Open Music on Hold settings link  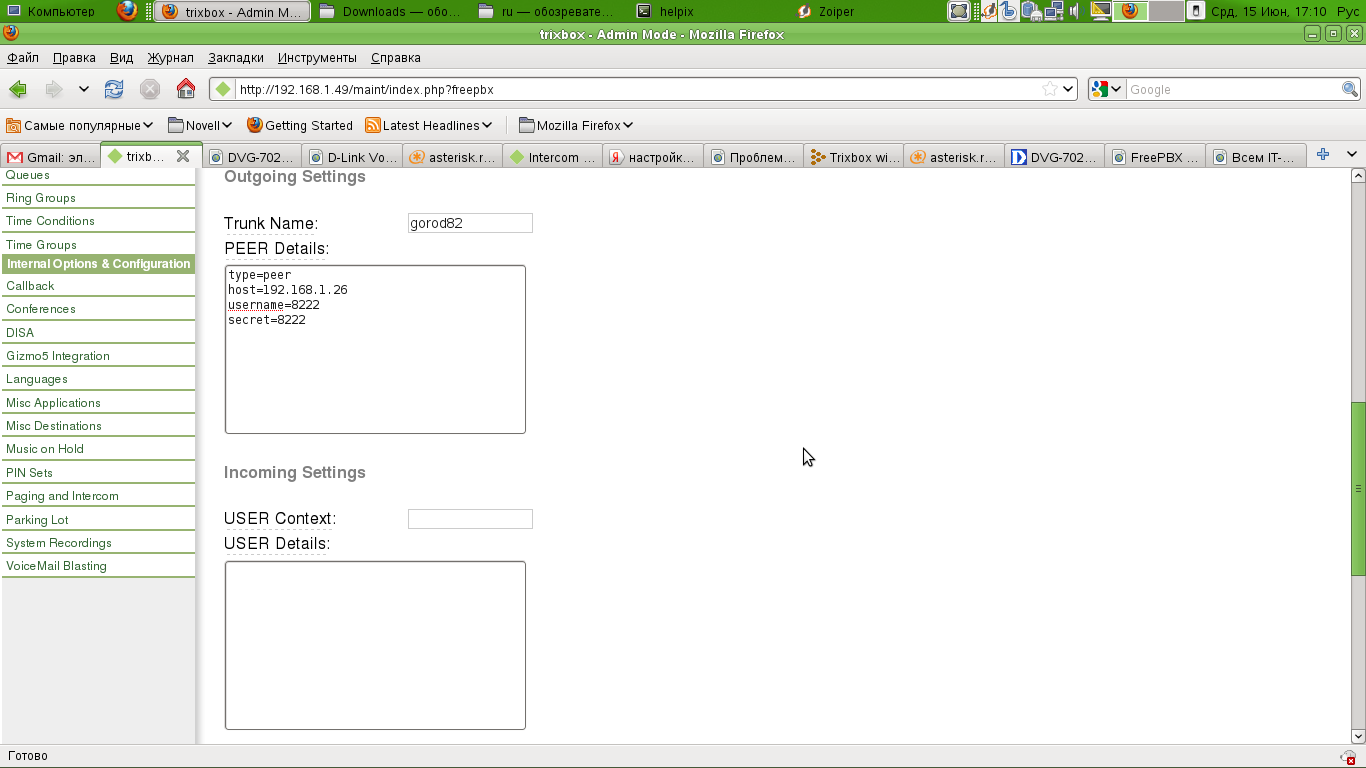coord(45,449)
